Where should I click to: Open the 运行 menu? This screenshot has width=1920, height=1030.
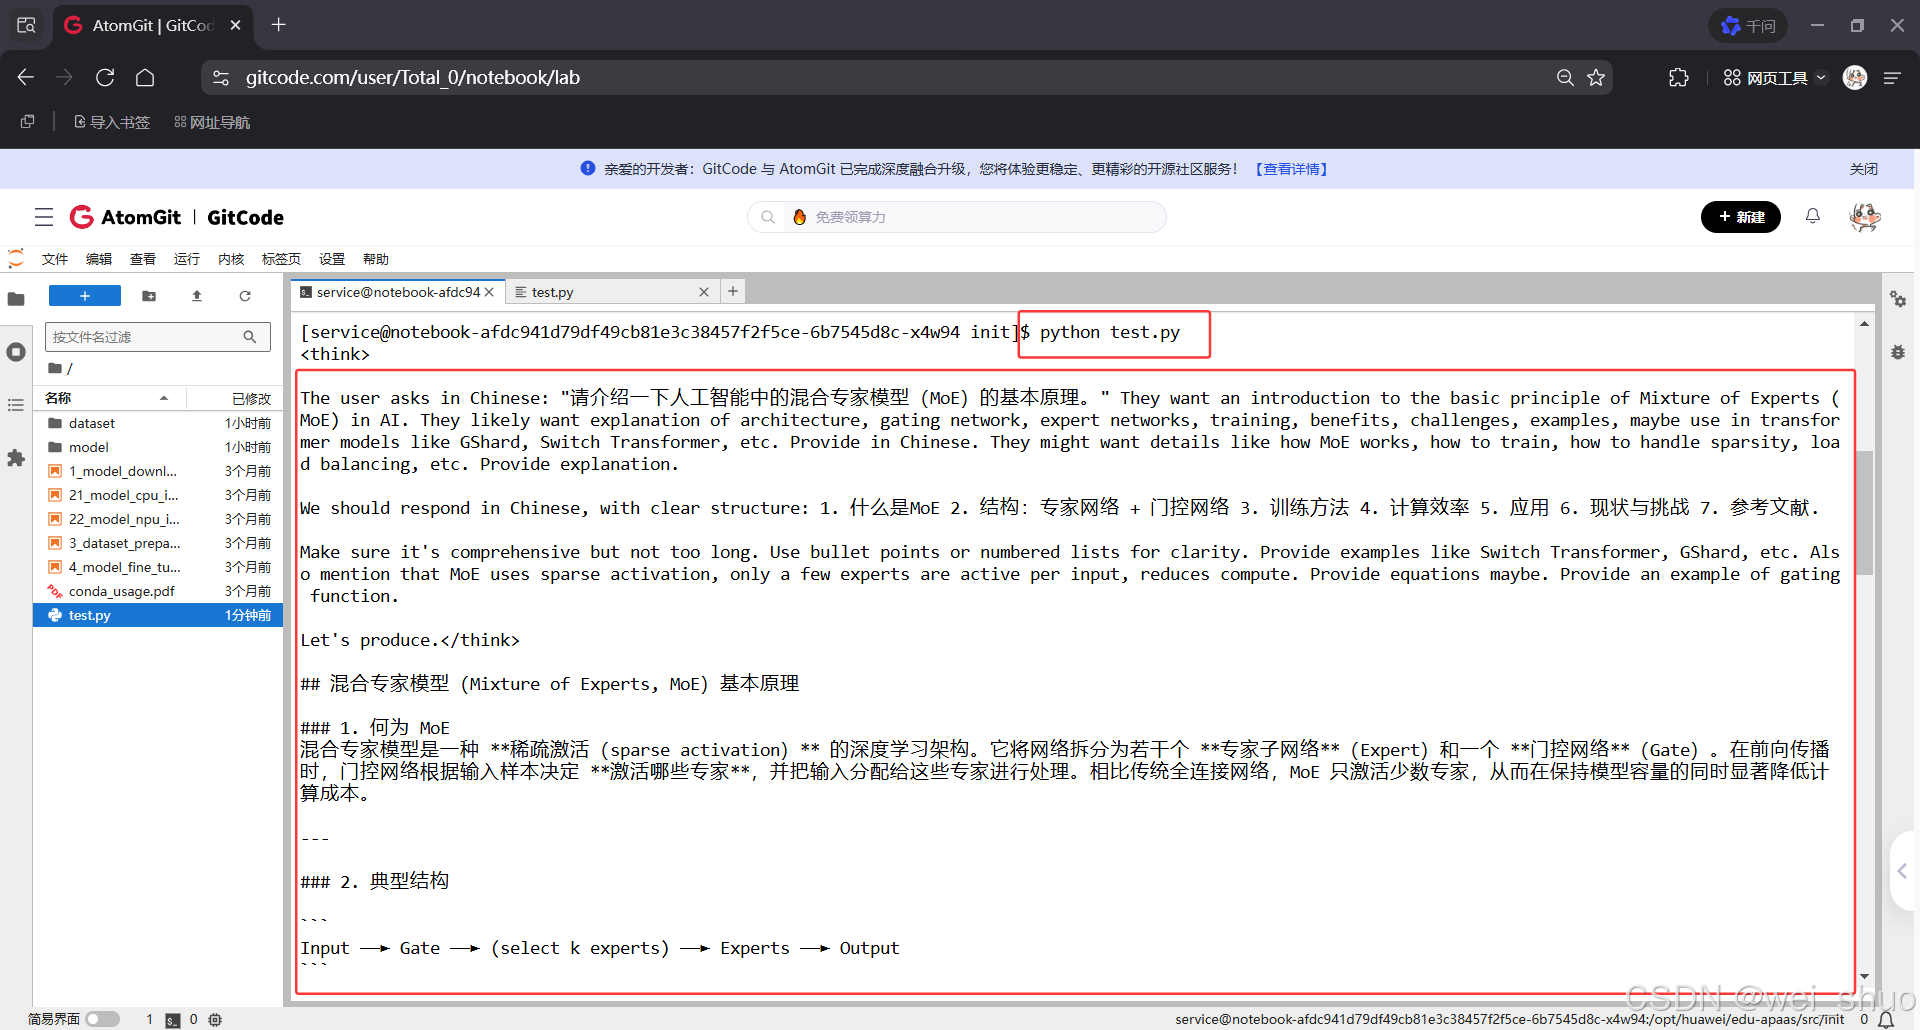tap(187, 259)
